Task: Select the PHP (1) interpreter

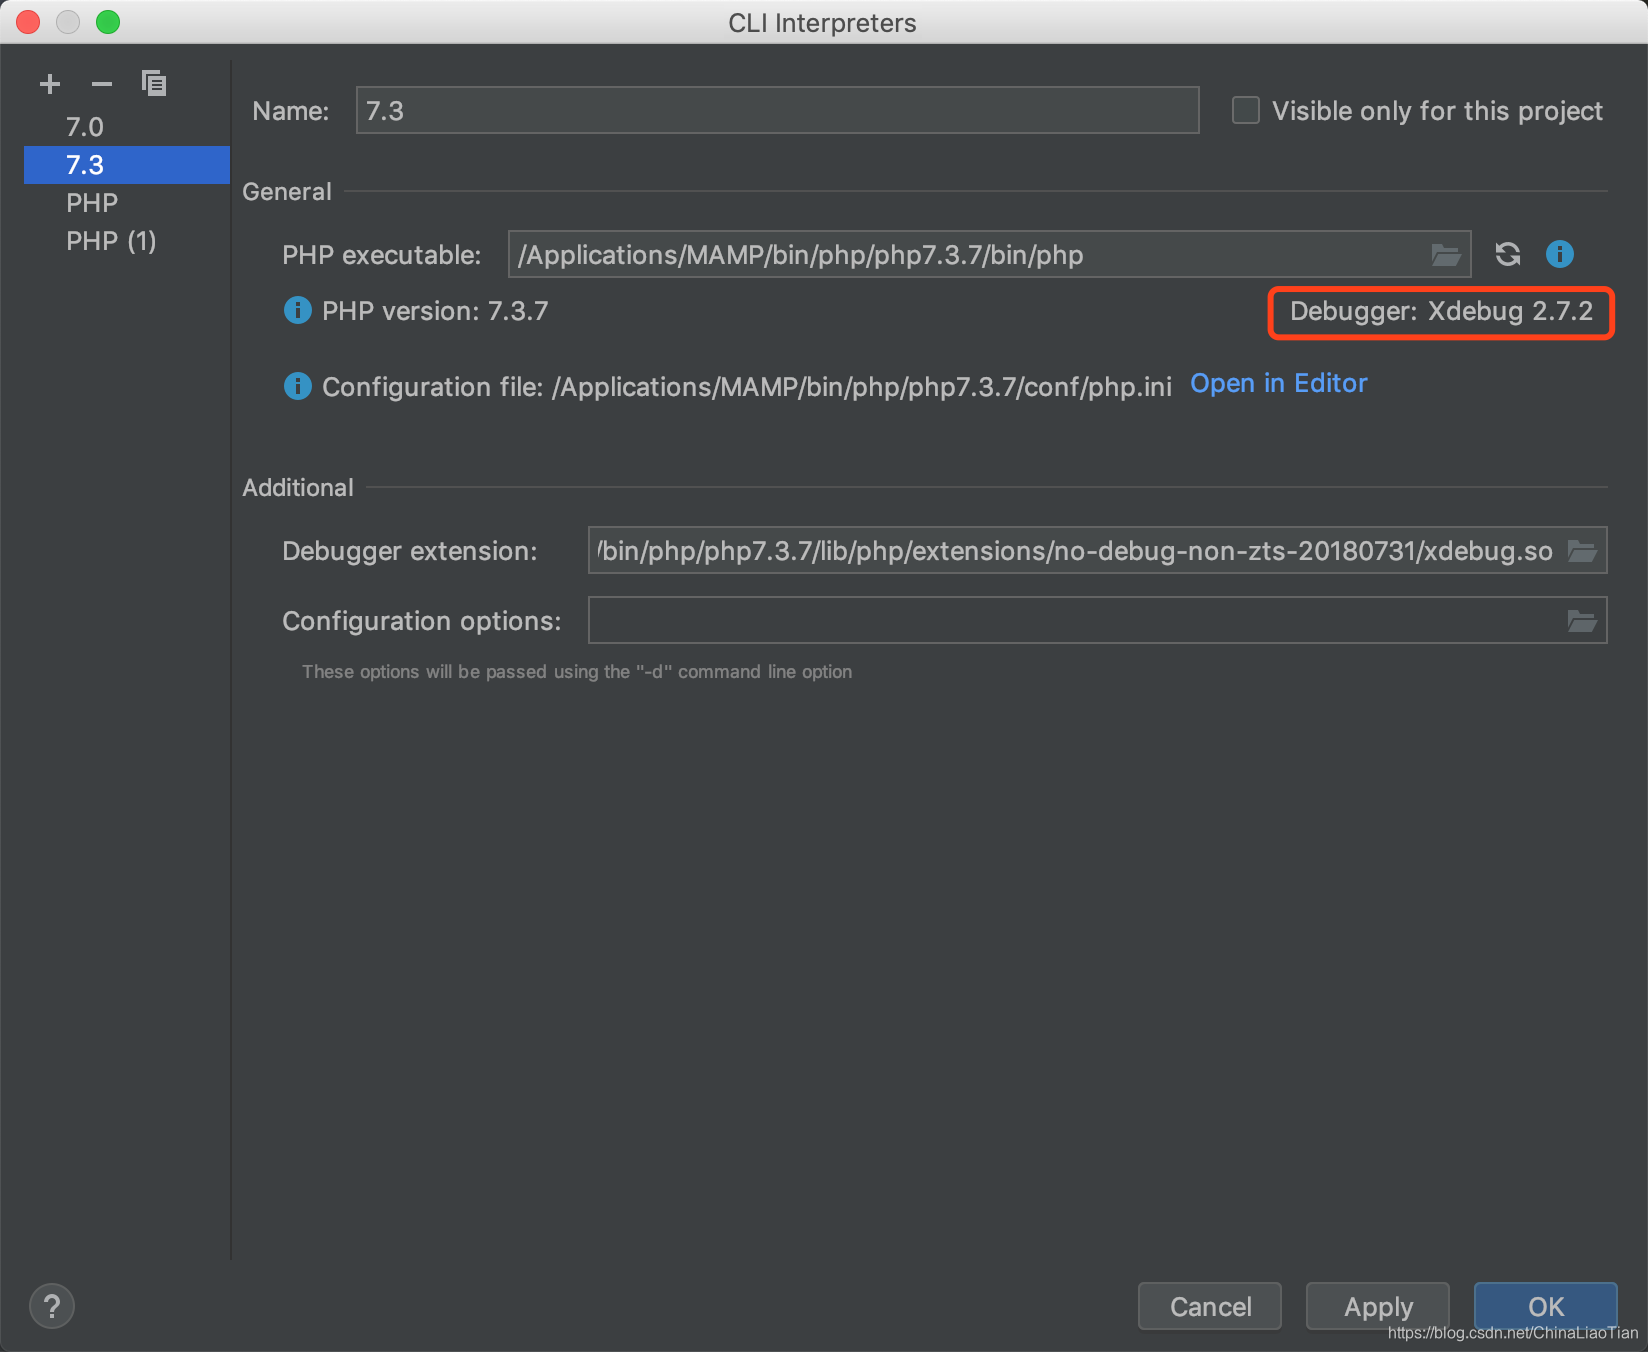Action: 111,240
